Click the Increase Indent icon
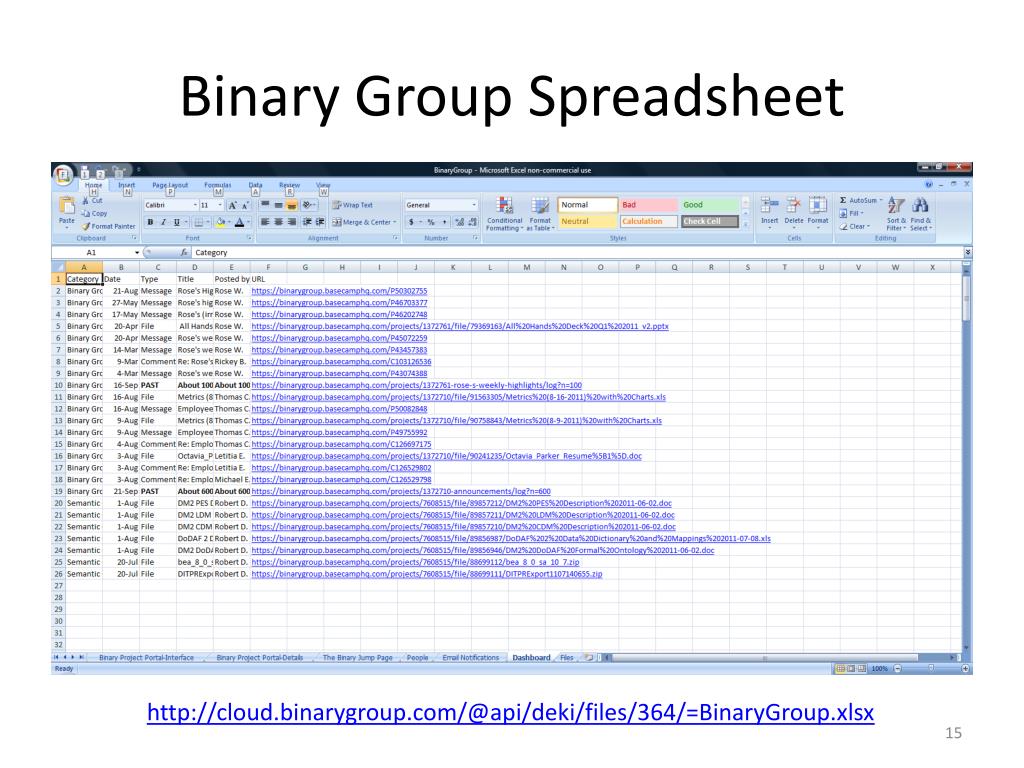 click(320, 222)
